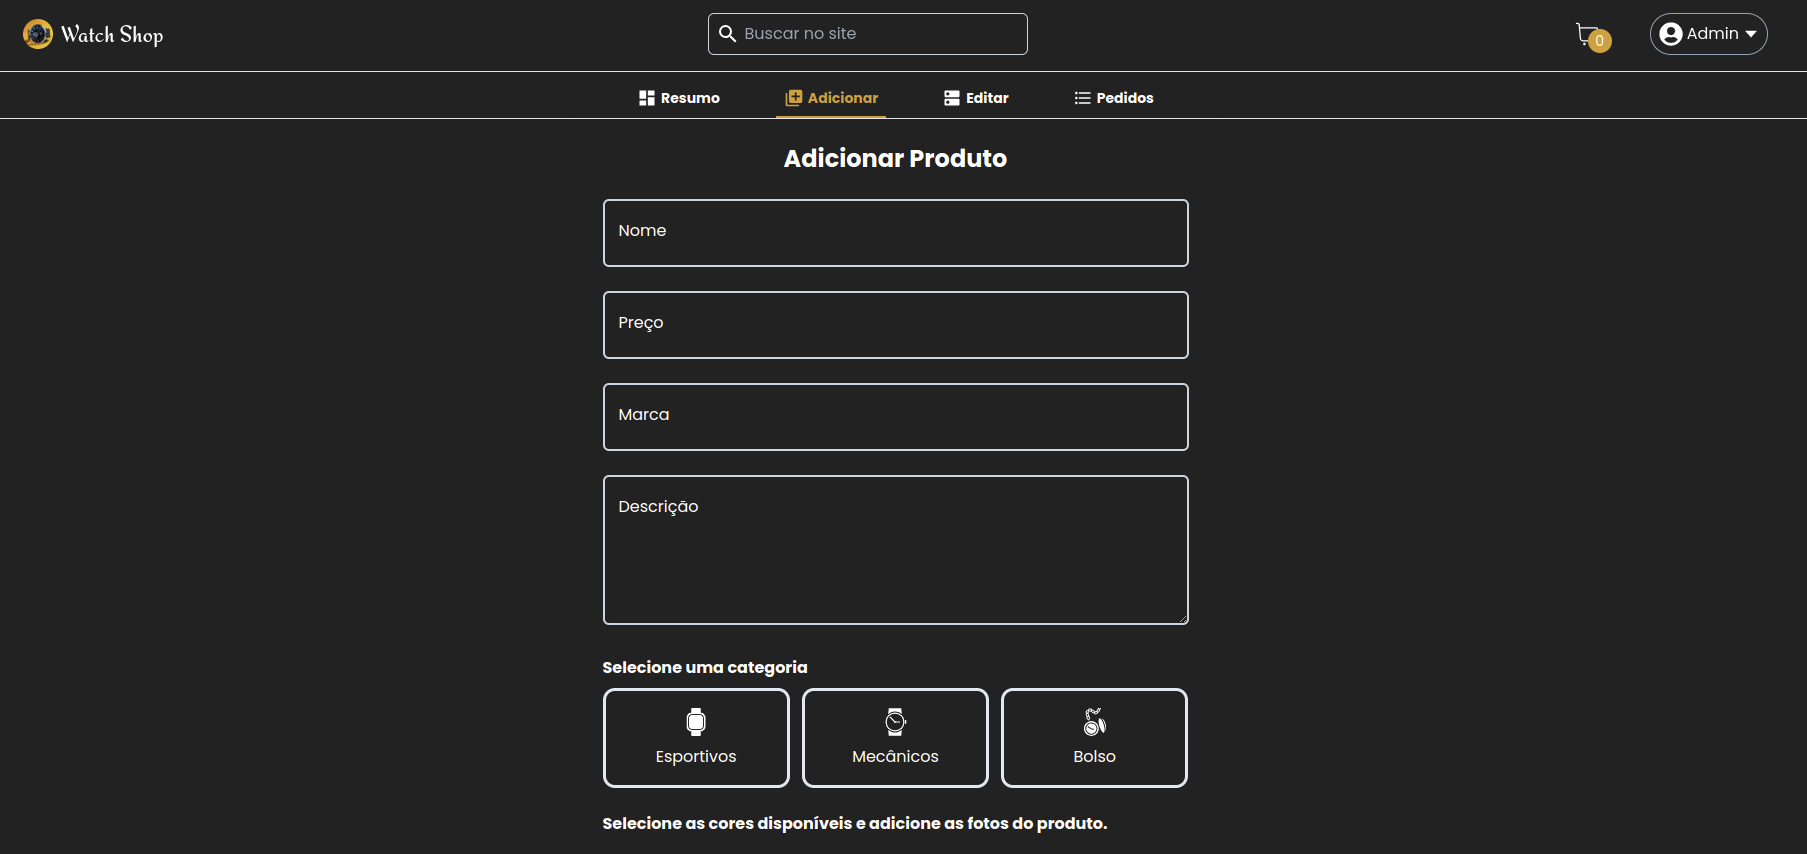The width and height of the screenshot is (1807, 854).
Task: Go home via Watch Shop text
Action: click(112, 35)
